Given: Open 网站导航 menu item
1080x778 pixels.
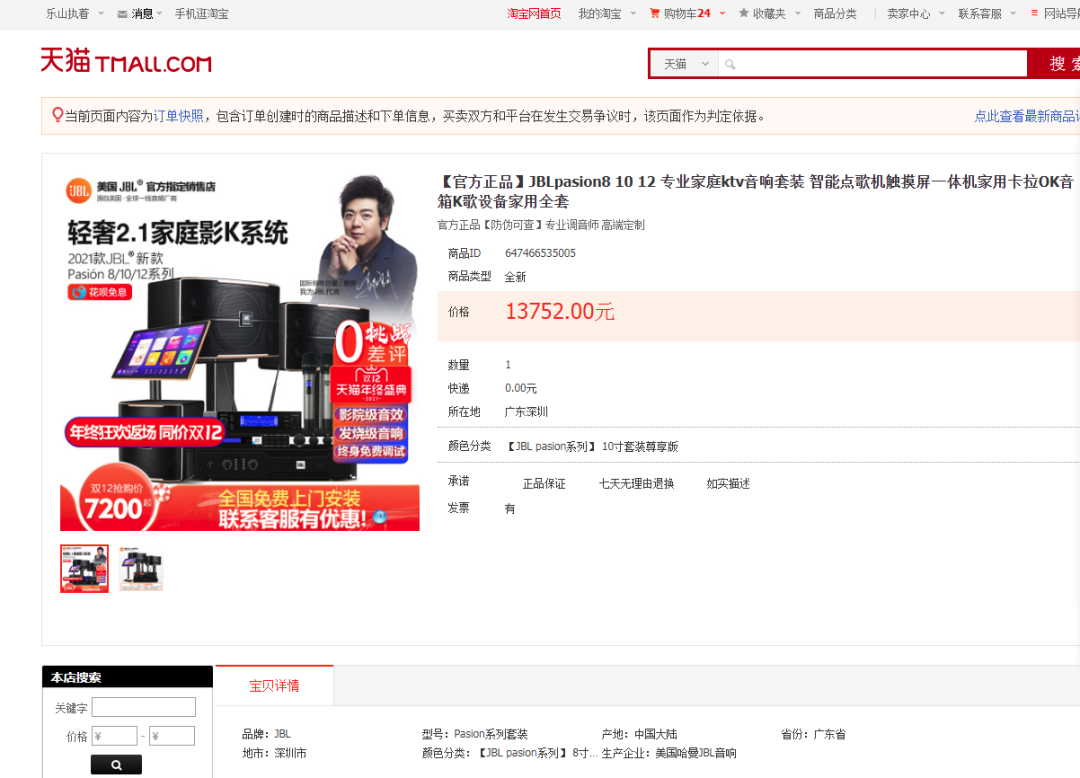Looking at the screenshot, I should (x=1061, y=14).
